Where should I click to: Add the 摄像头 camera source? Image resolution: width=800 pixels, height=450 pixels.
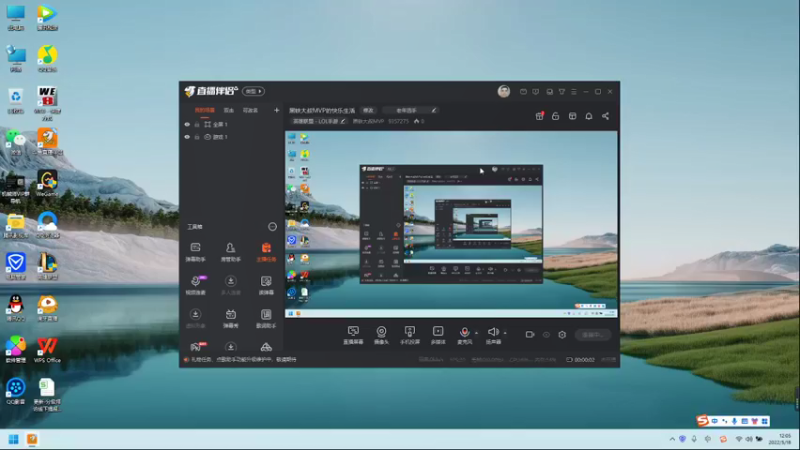tap(381, 335)
